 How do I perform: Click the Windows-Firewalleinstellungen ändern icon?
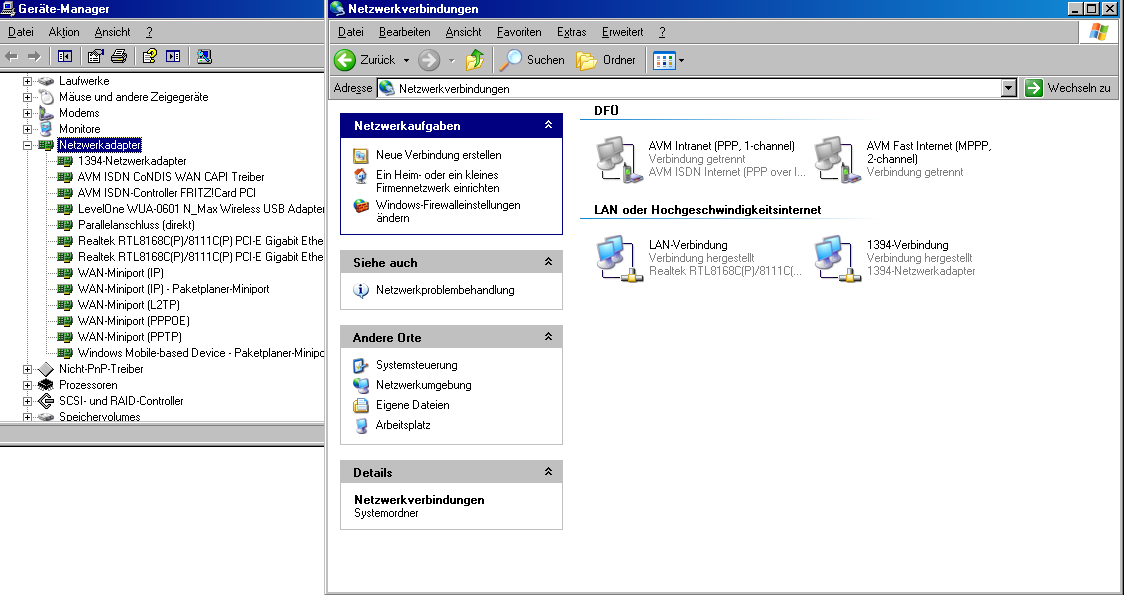click(x=361, y=206)
